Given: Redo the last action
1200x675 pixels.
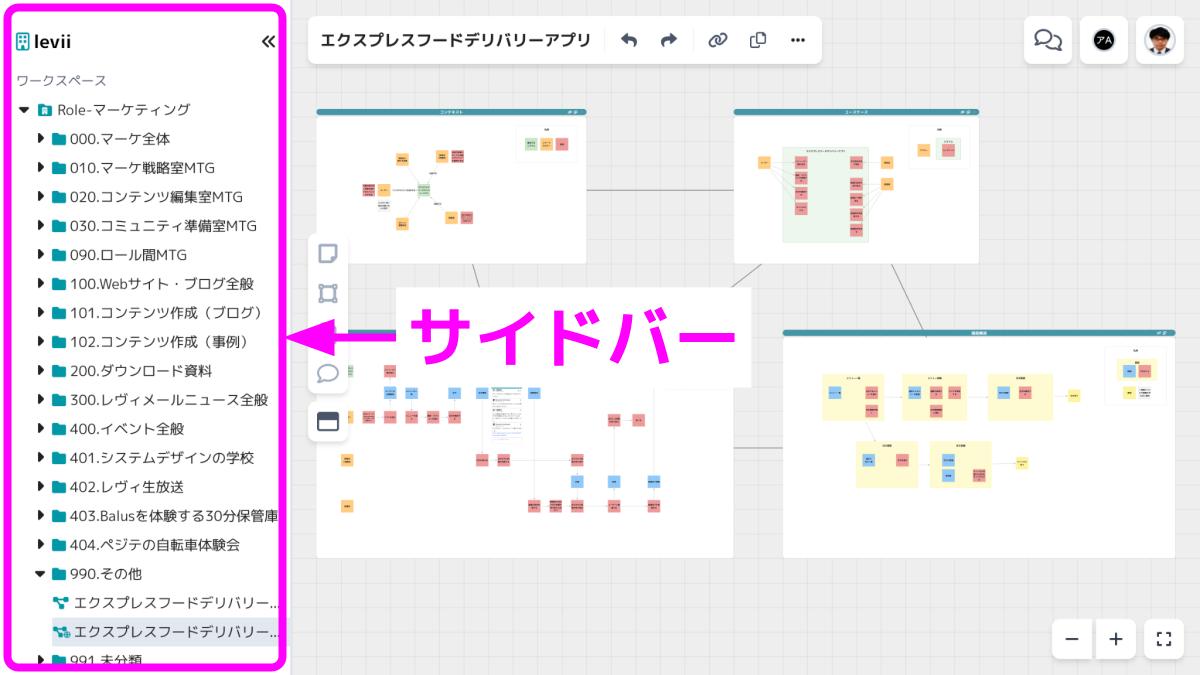Looking at the screenshot, I should tap(669, 40).
